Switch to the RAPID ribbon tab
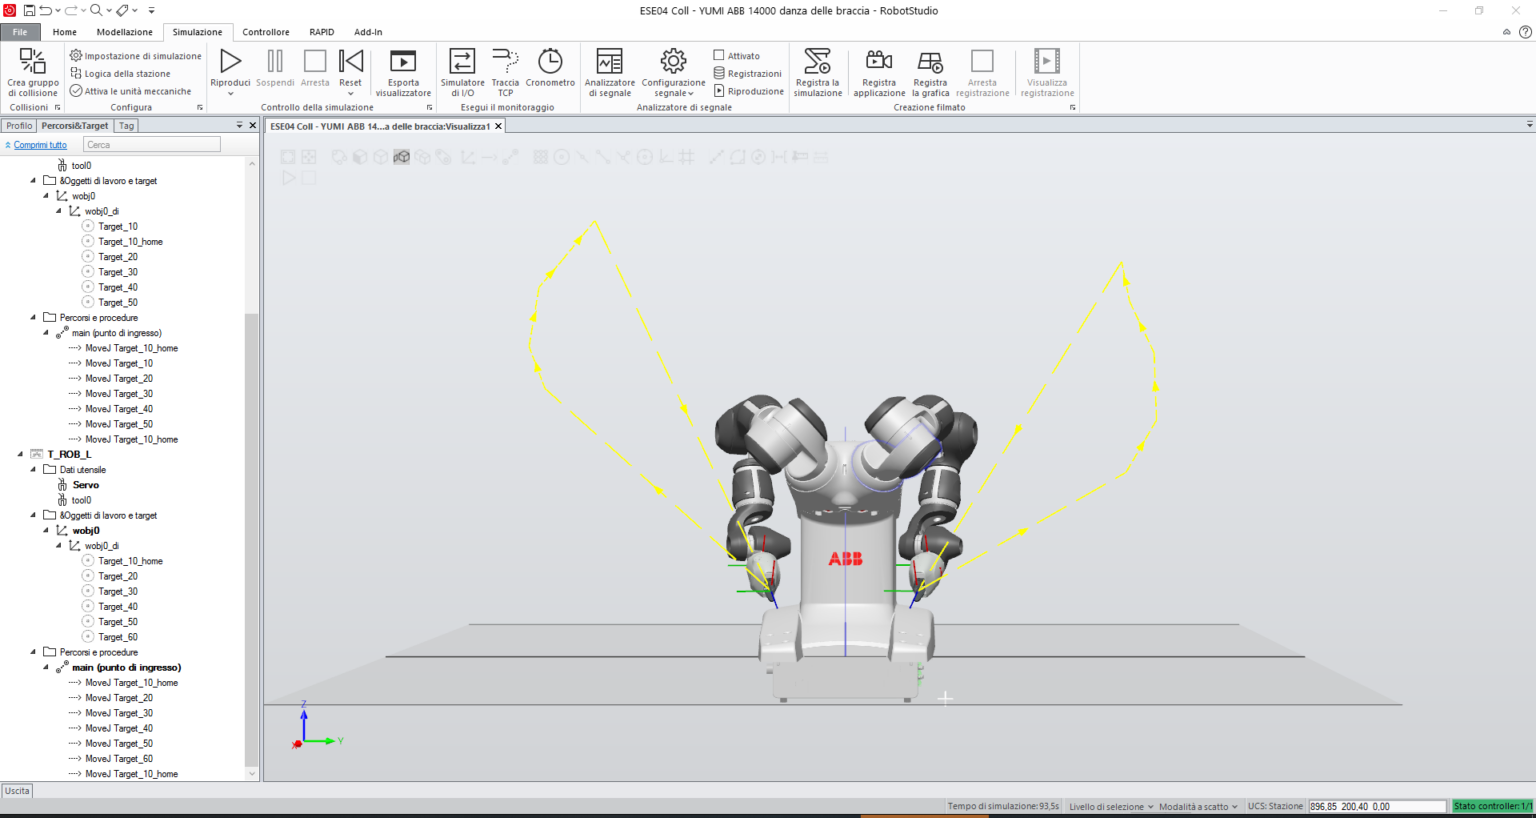This screenshot has height=818, width=1536. pyautogui.click(x=321, y=31)
